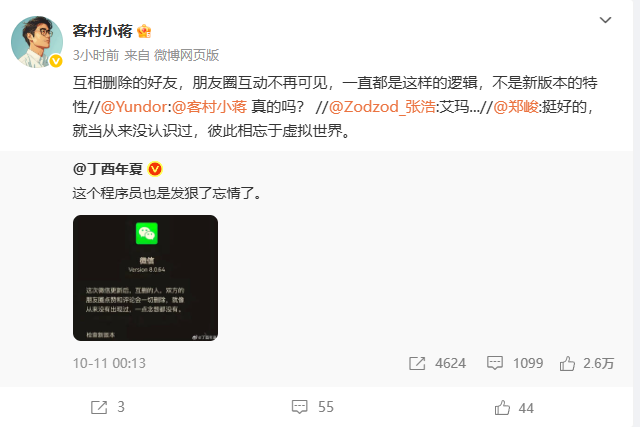Enlarge the WeChat version screenshot thumbnail
640x427 pixels.
click(x=145, y=278)
